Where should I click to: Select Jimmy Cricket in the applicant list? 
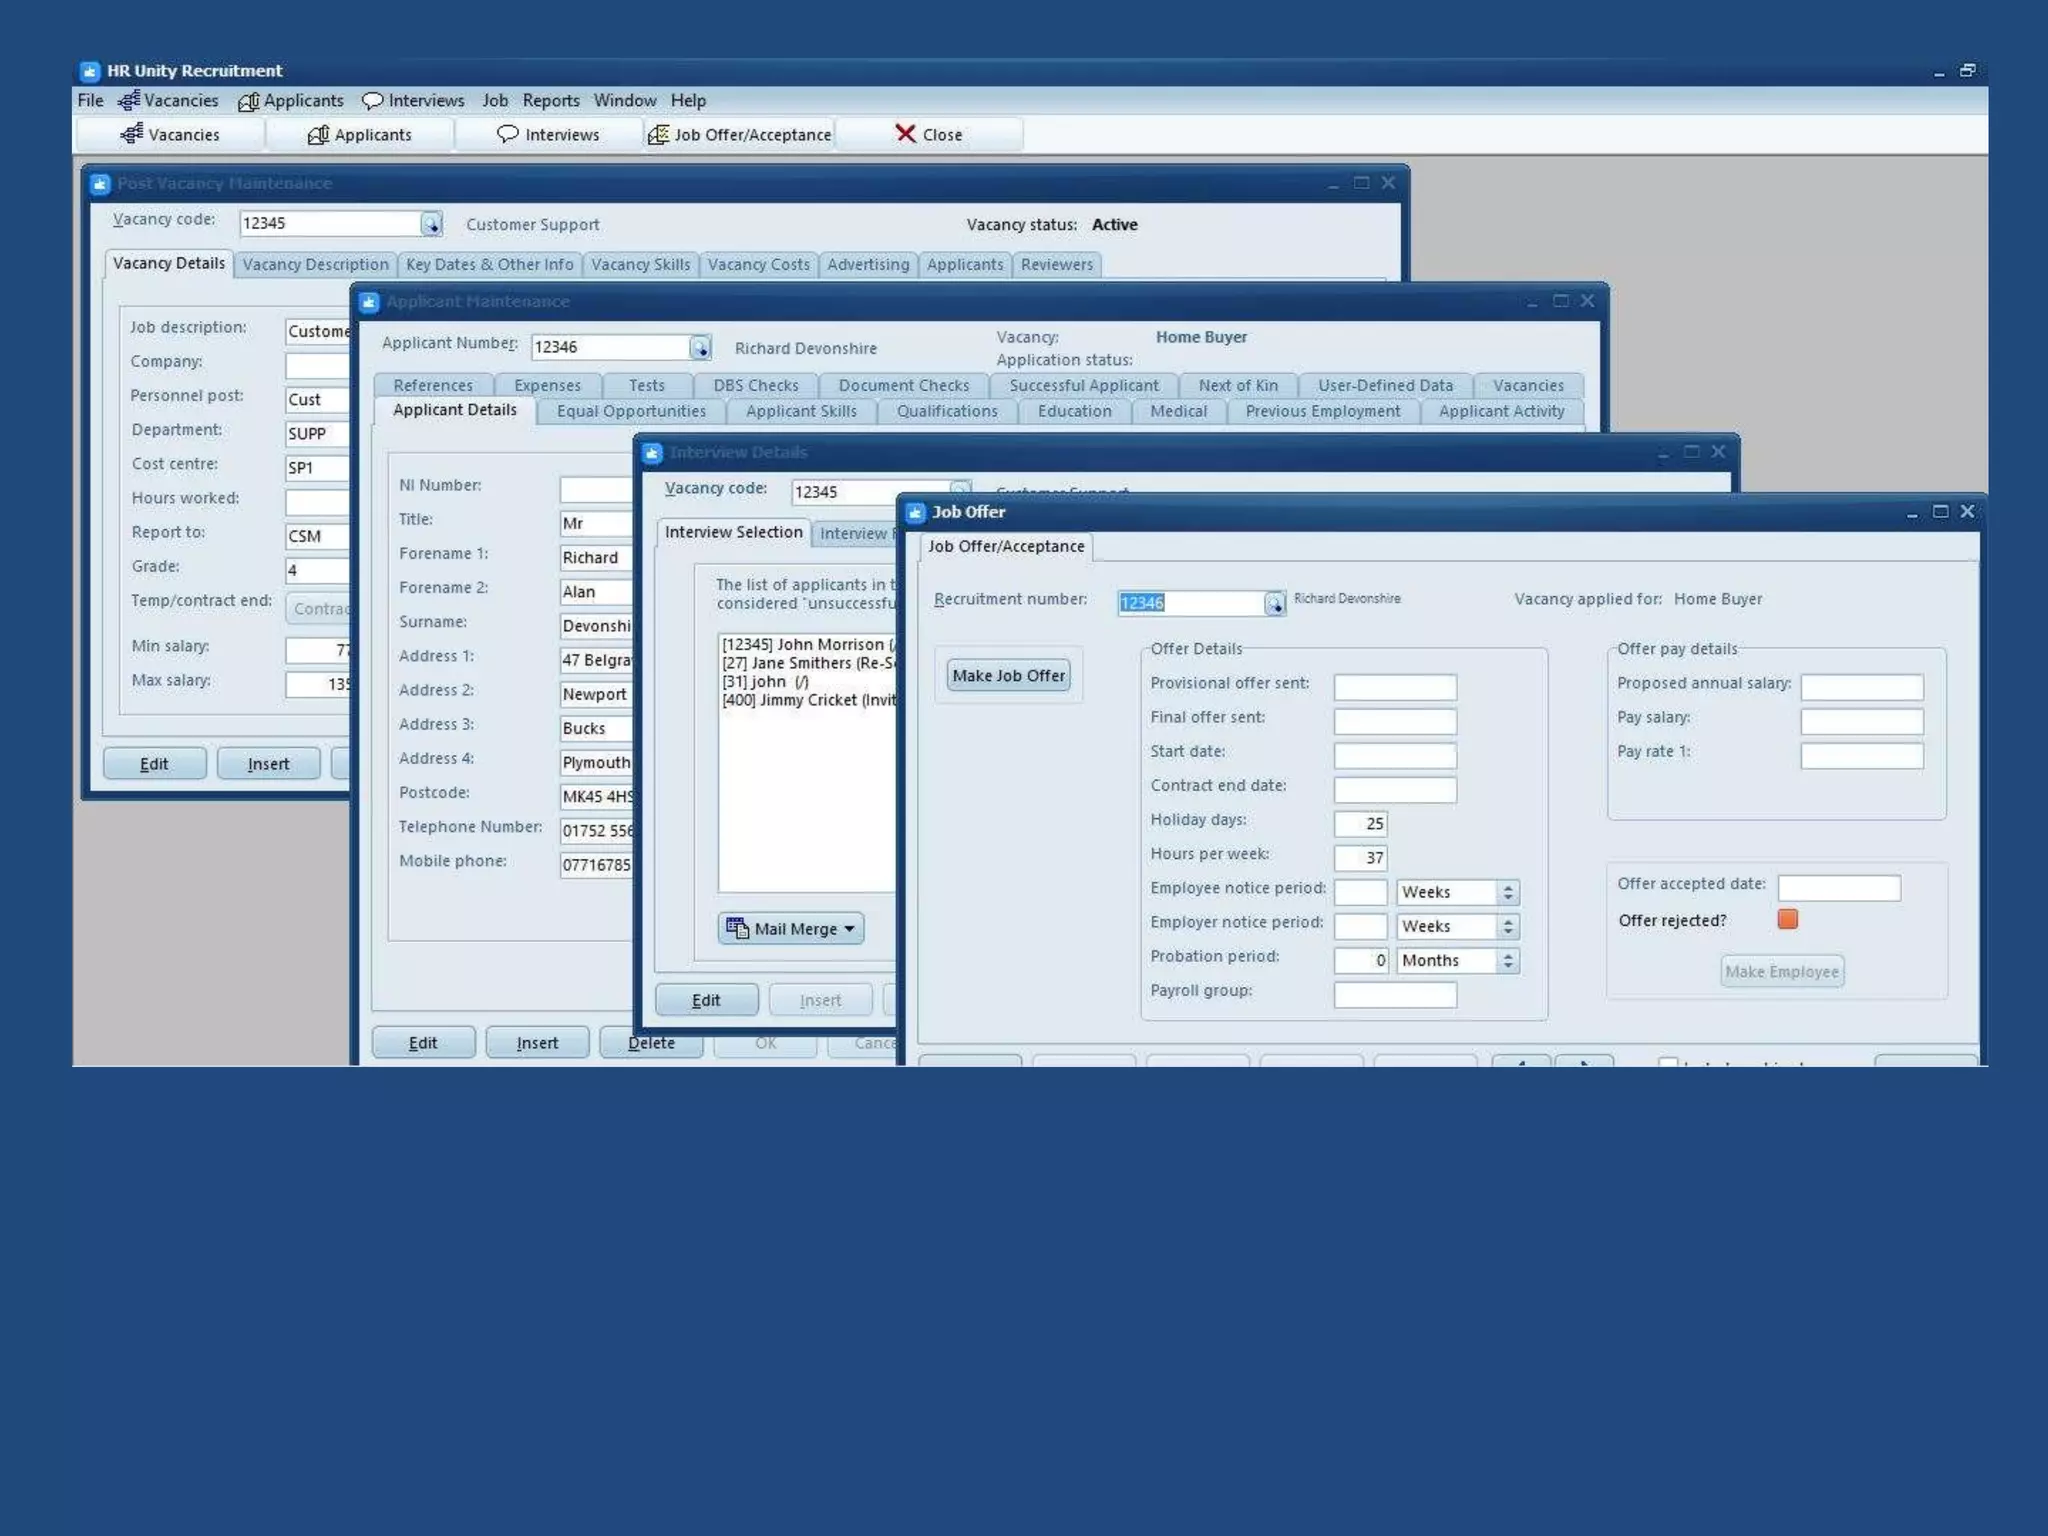(x=808, y=700)
